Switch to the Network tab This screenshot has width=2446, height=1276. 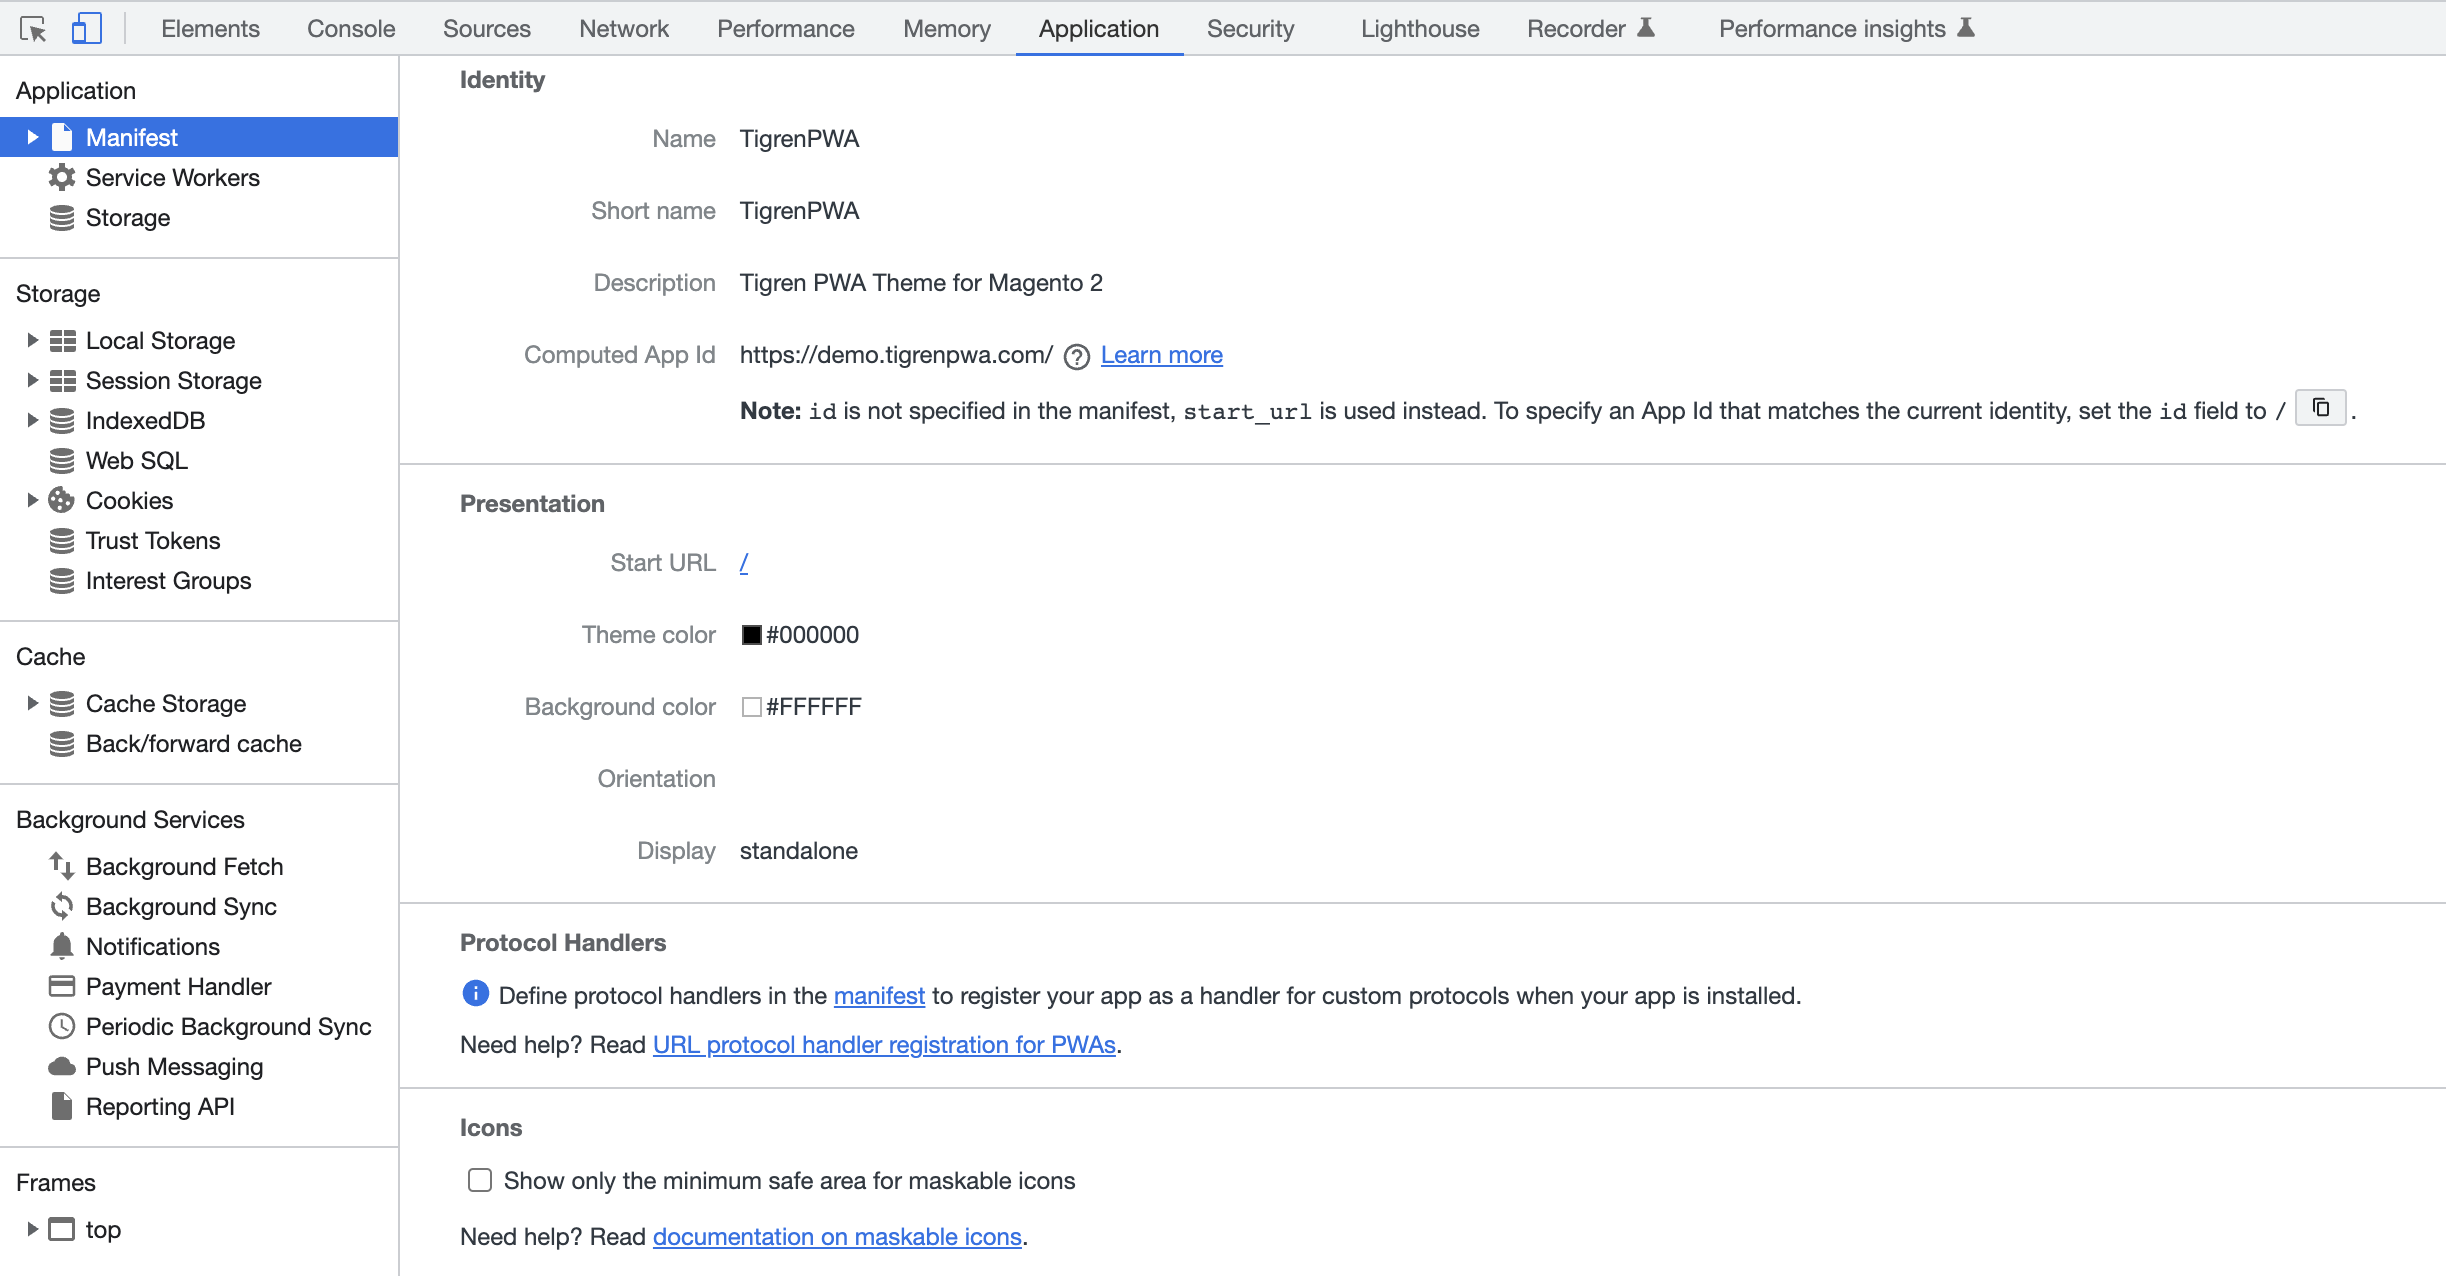pyautogui.click(x=623, y=28)
